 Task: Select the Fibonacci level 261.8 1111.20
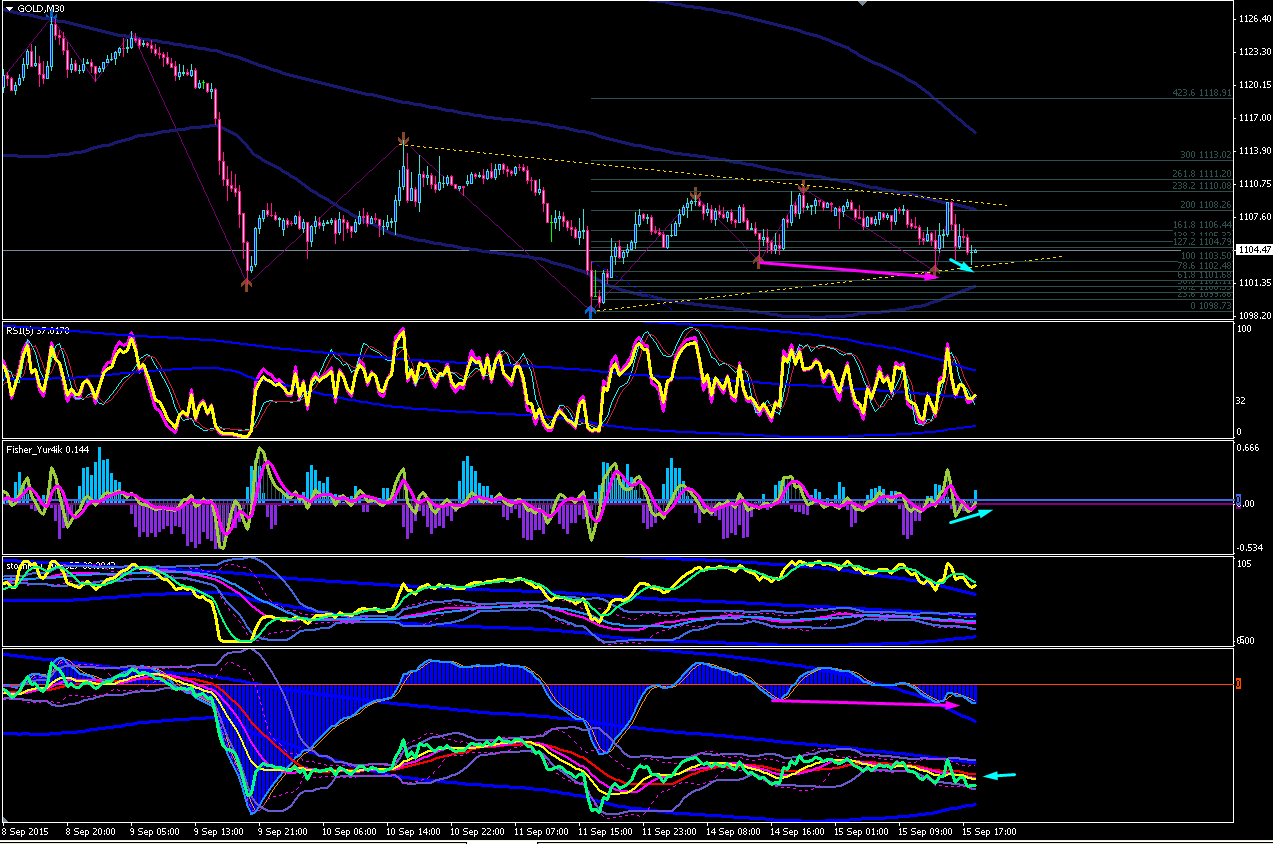click(1202, 174)
